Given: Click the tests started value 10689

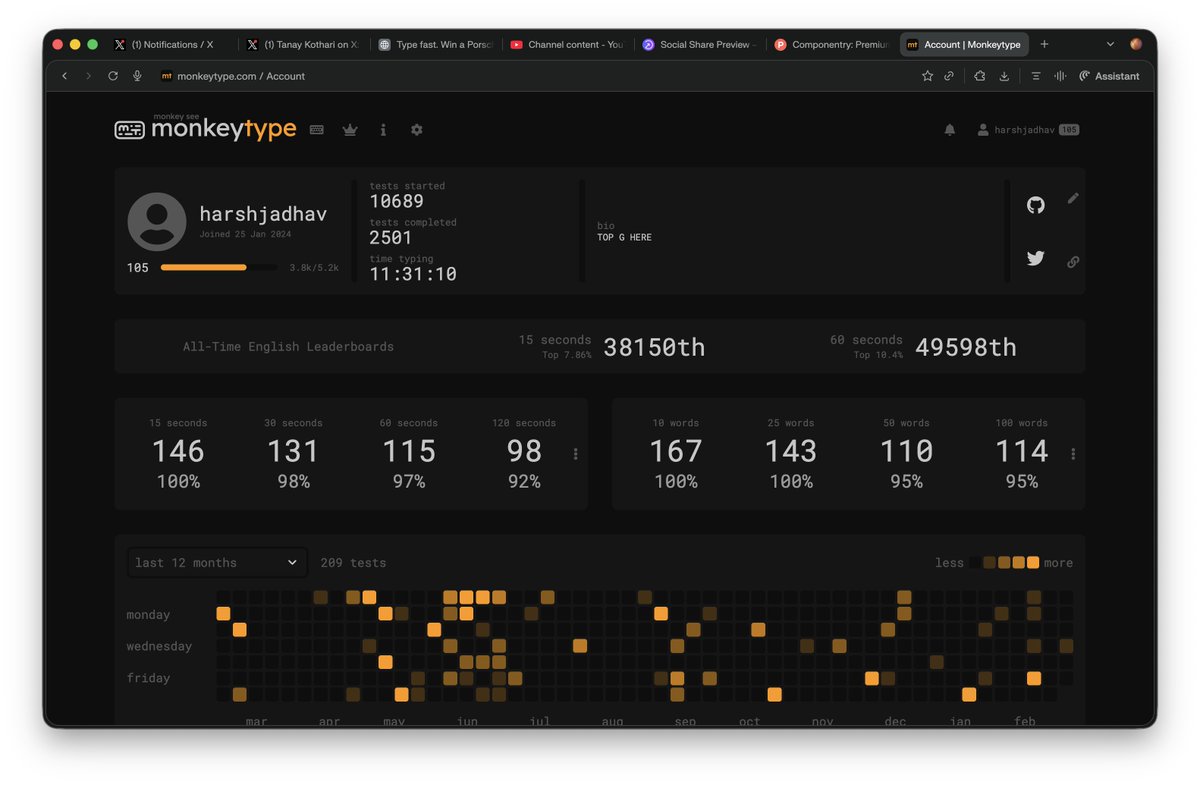Looking at the screenshot, I should point(397,201).
